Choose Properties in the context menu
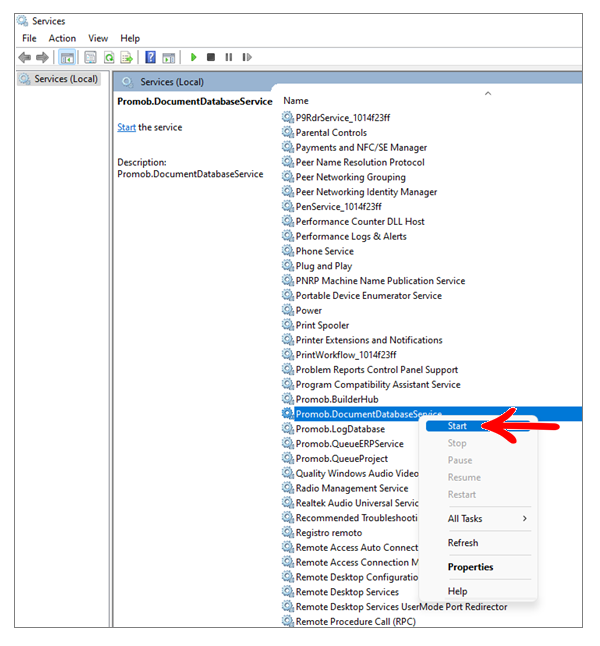Image resolution: width=600 pixels, height=646 pixels. pyautogui.click(x=470, y=567)
